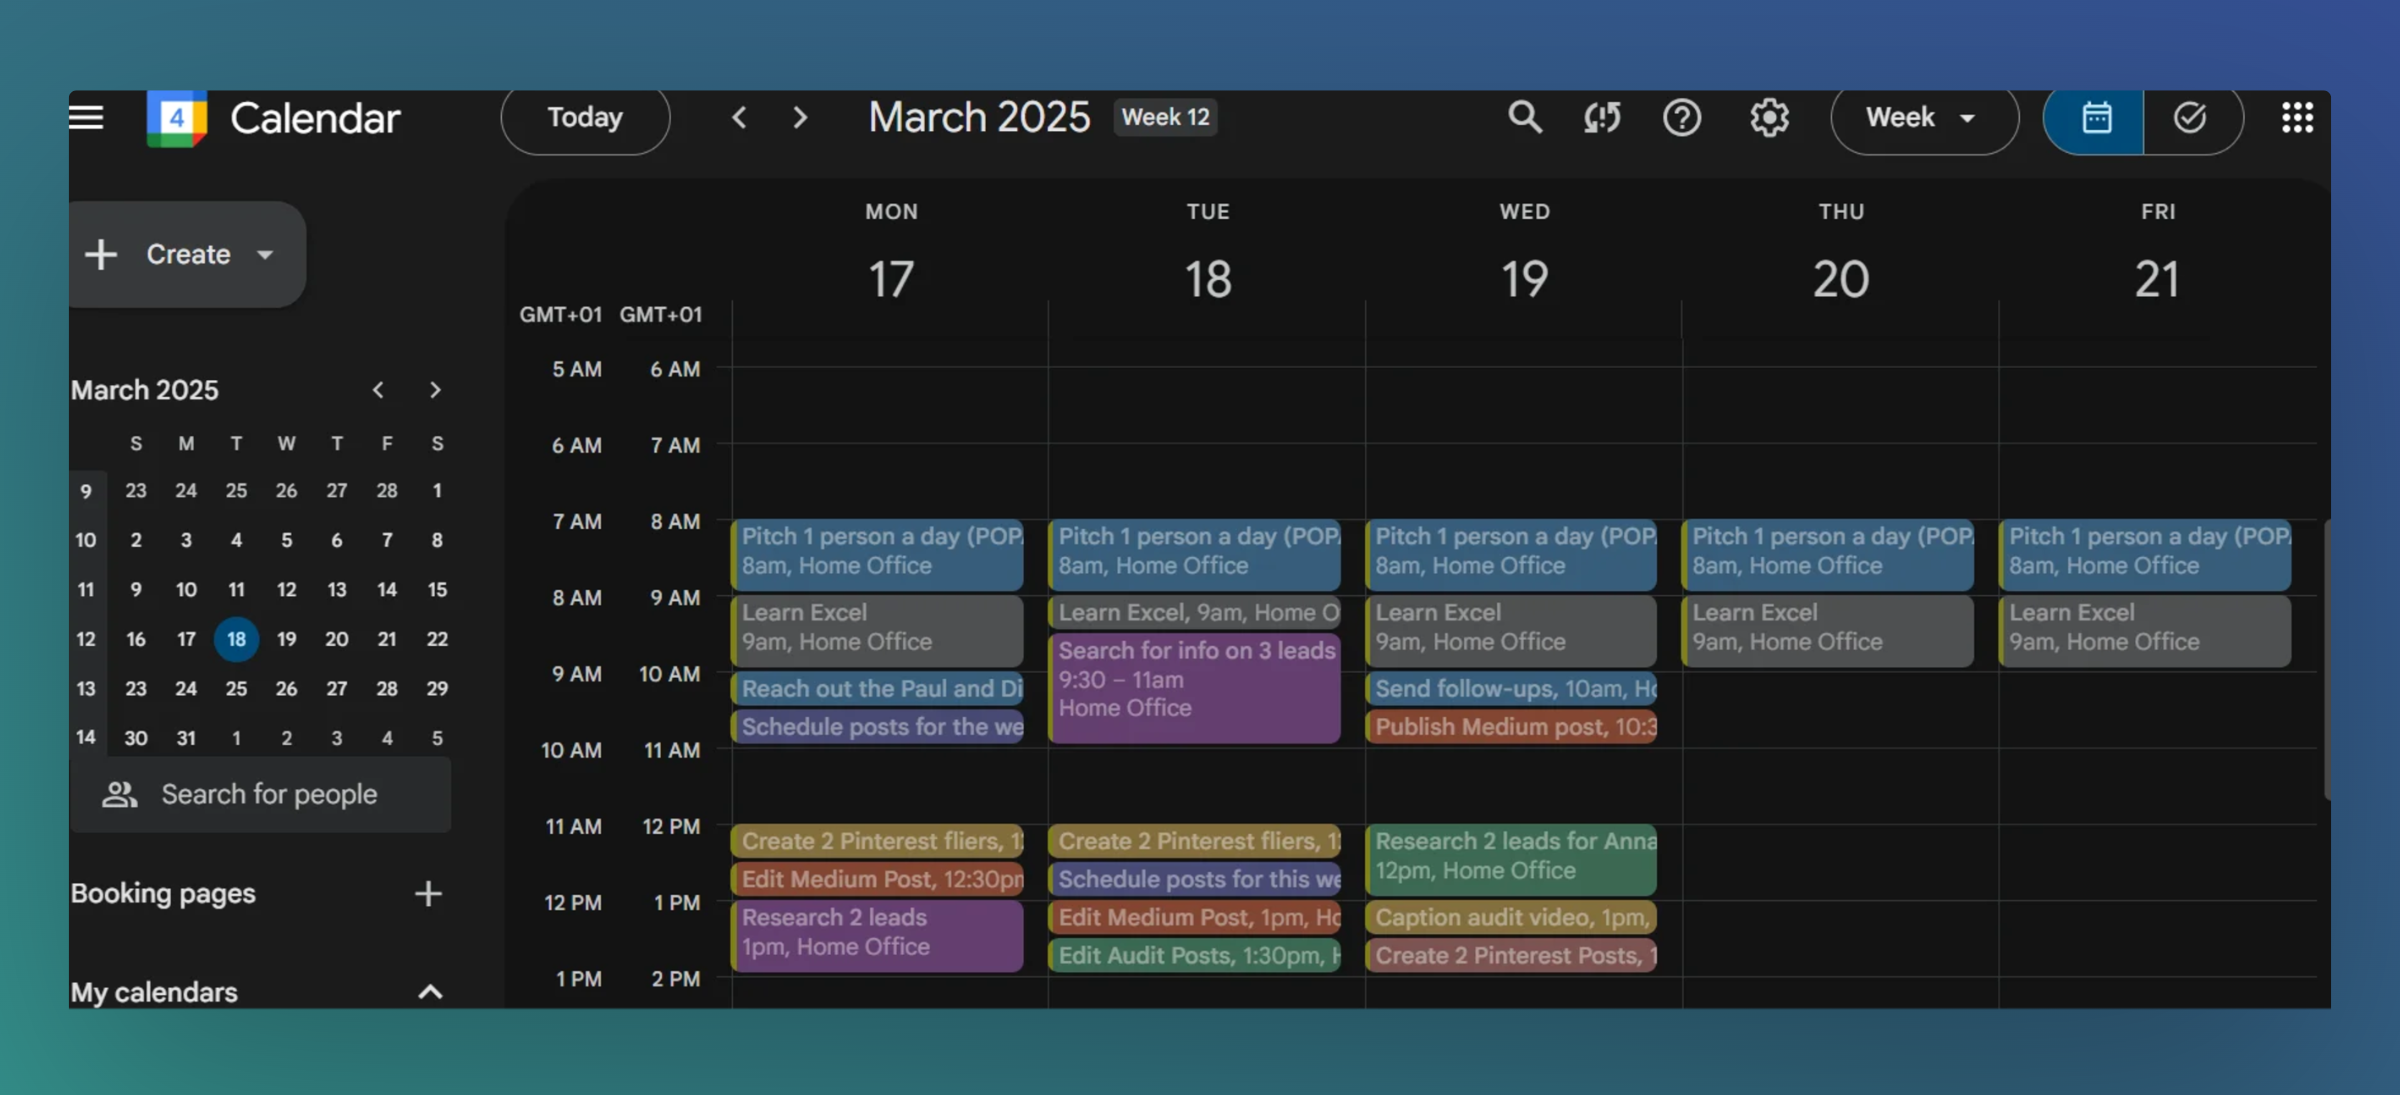Switch to tasks view toggle
The width and height of the screenshot is (2400, 1095).
[x=2192, y=118]
